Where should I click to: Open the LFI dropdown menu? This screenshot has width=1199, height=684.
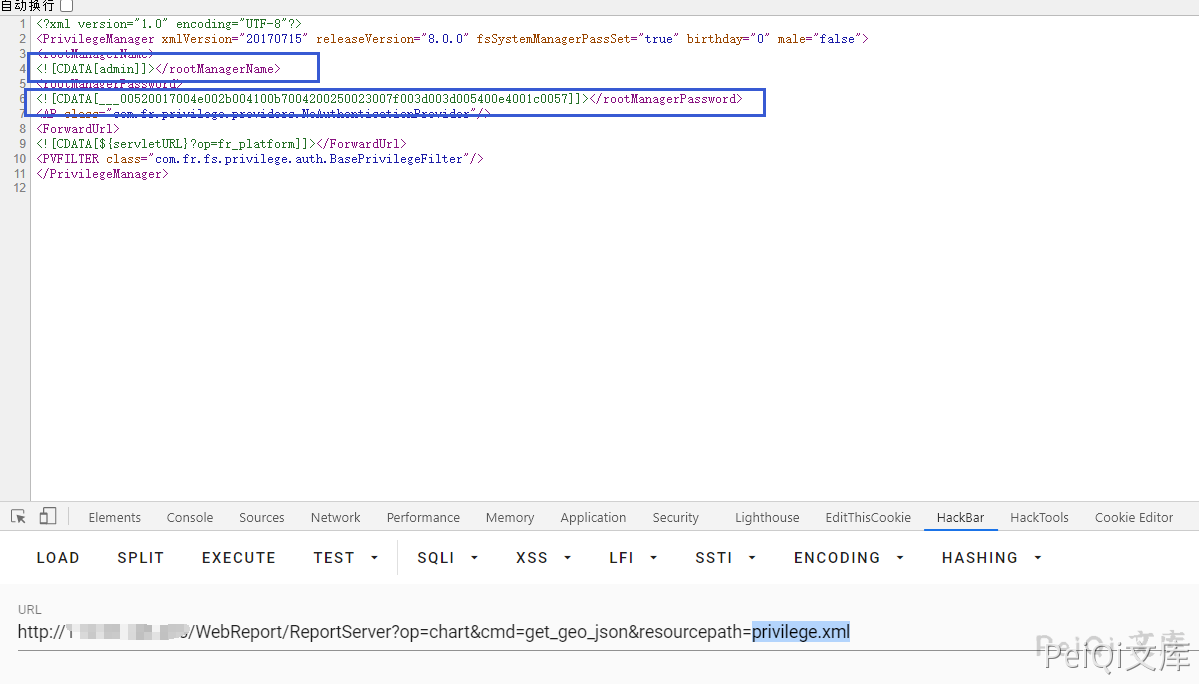click(632, 558)
